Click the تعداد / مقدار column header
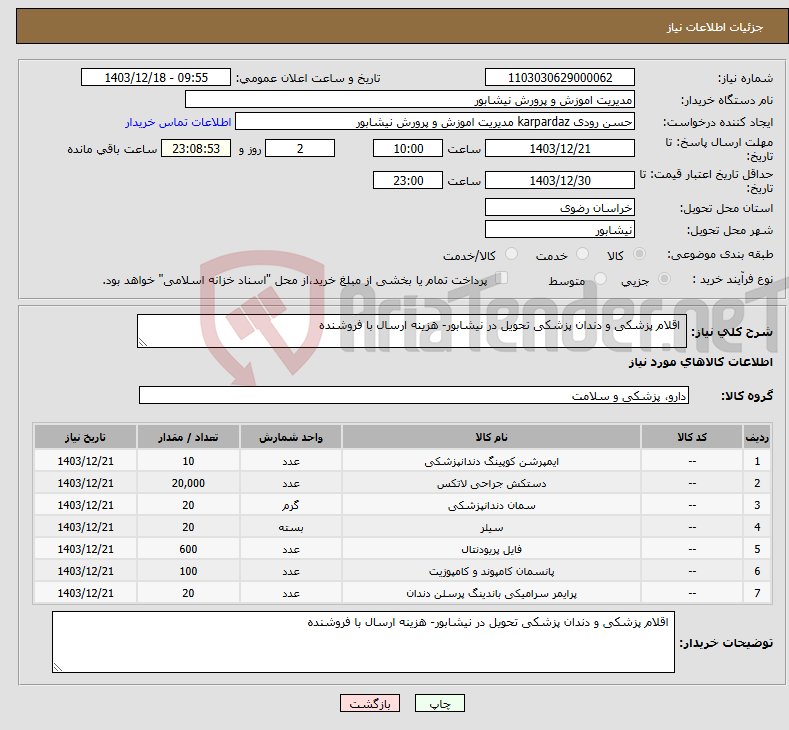 (188, 437)
